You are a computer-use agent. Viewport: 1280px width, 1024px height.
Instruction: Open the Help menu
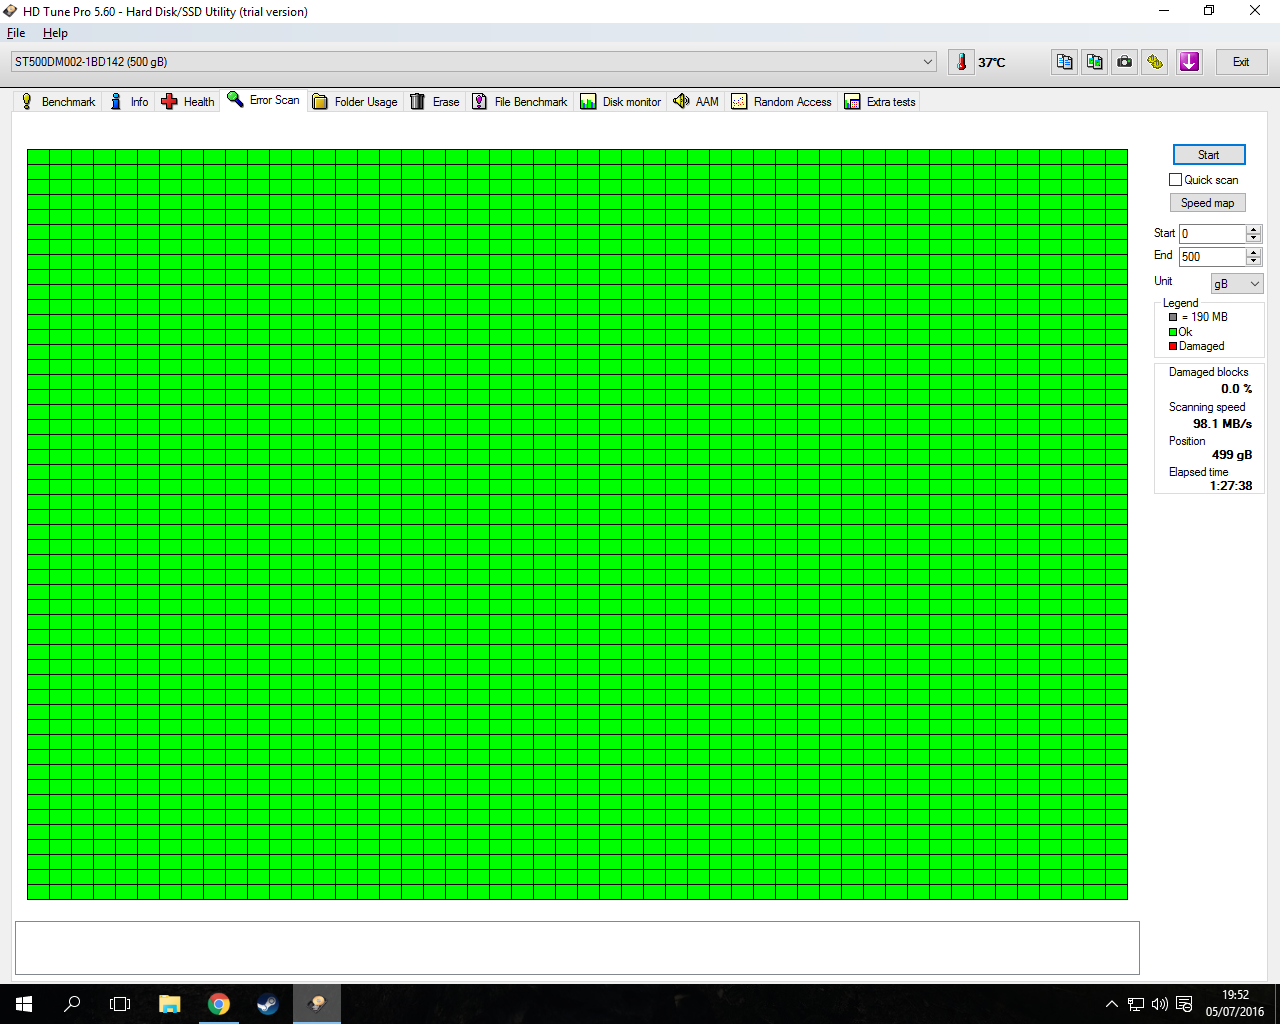[x=55, y=33]
